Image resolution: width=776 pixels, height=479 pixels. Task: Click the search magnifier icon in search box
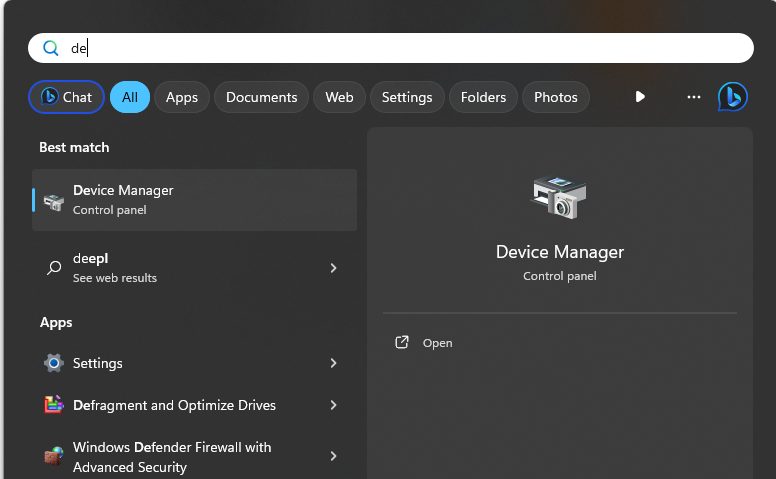click(x=50, y=48)
